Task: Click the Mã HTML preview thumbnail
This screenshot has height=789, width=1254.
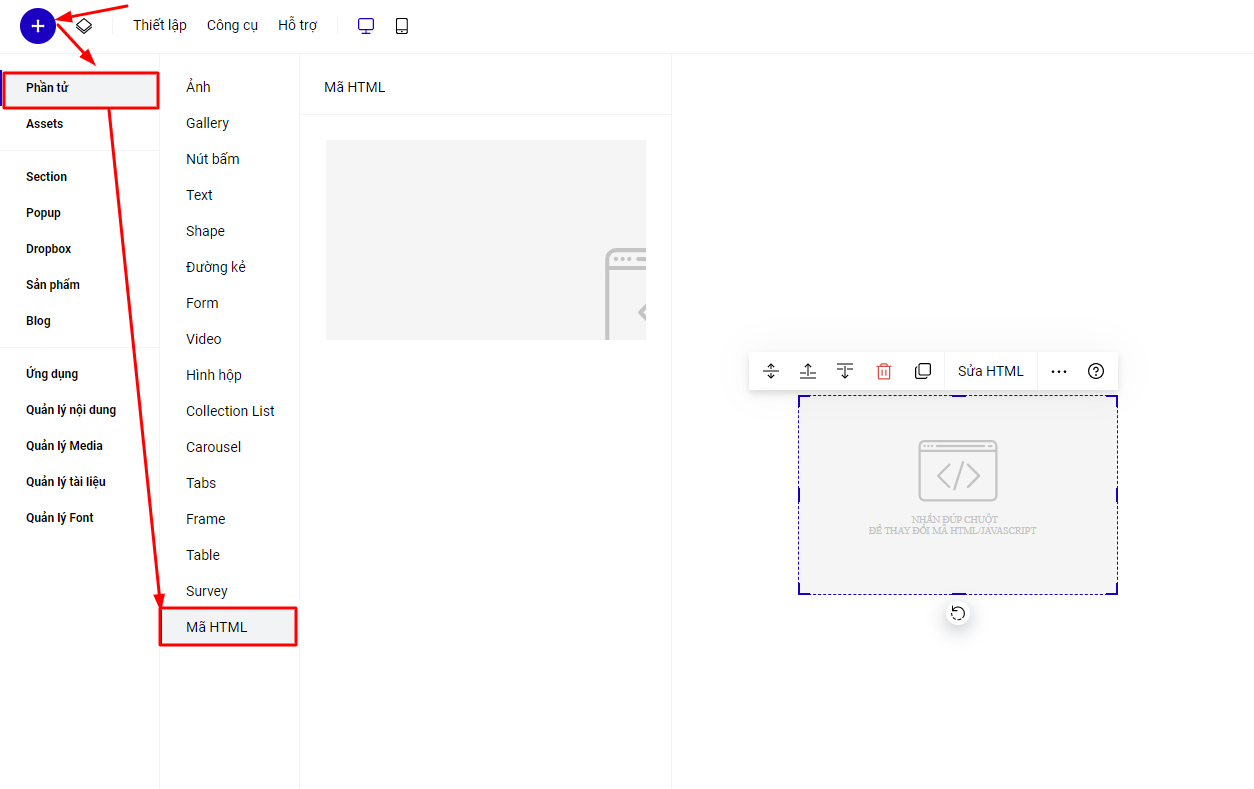Action: click(486, 240)
